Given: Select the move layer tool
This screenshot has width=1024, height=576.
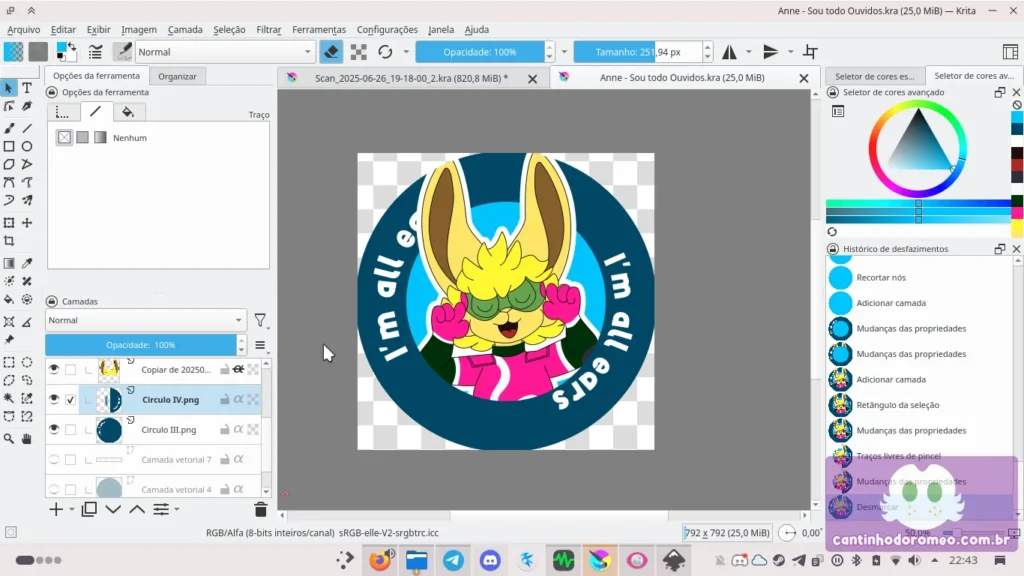Looking at the screenshot, I should point(27,223).
